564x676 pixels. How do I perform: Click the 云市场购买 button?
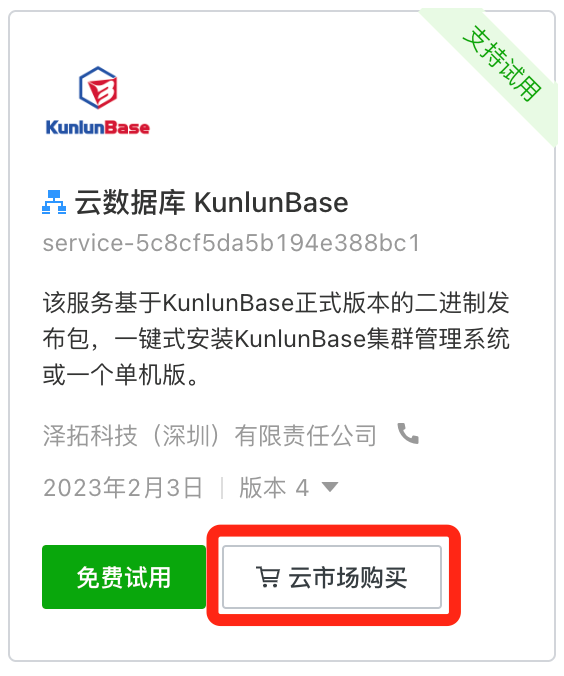(332, 577)
